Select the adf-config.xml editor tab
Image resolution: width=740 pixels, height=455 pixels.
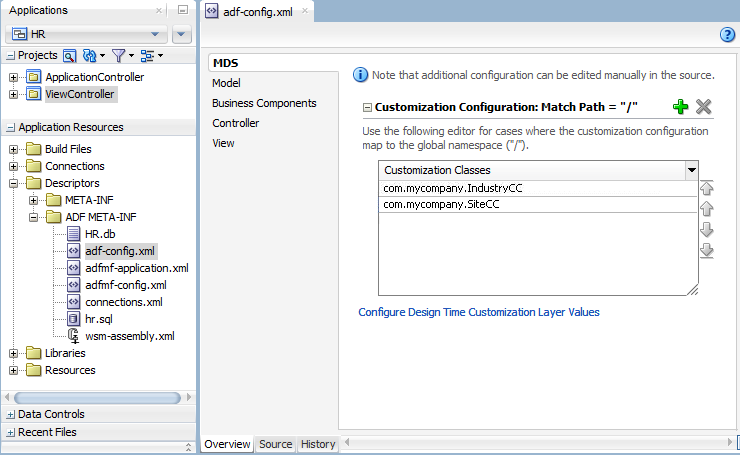point(258,12)
